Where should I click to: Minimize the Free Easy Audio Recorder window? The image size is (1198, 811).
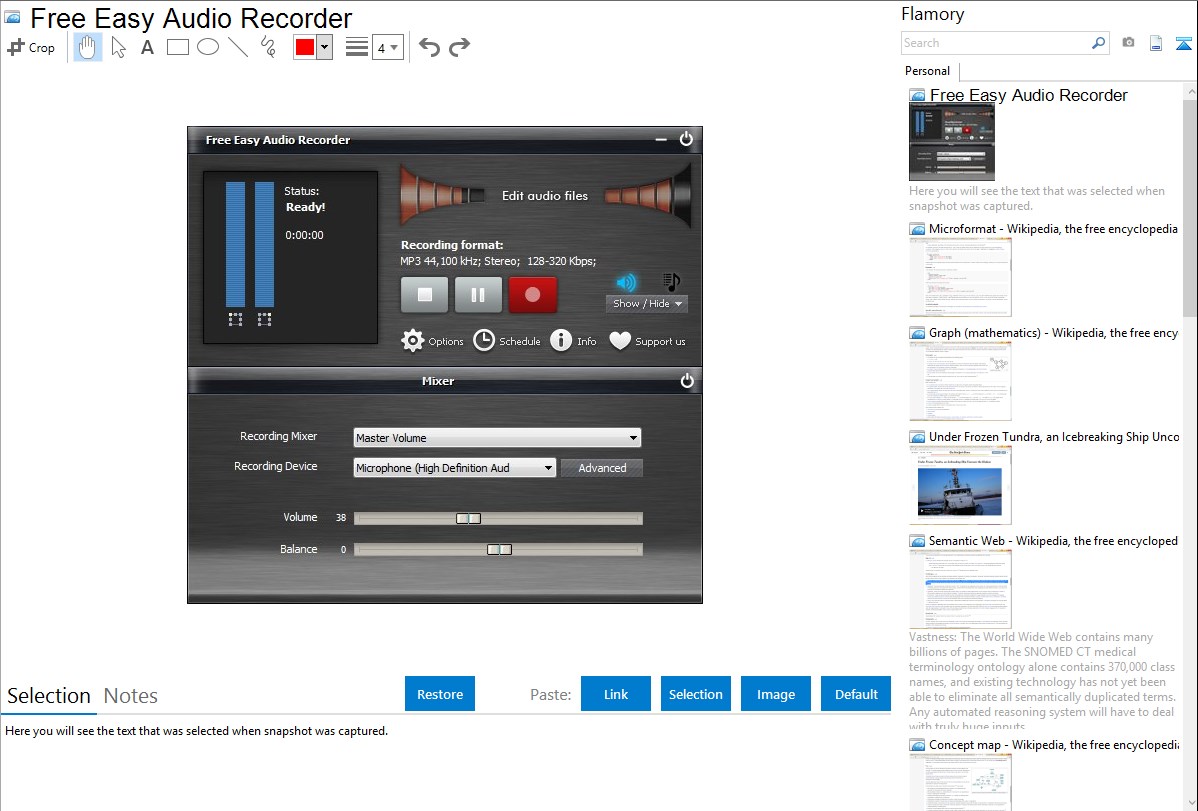[662, 139]
